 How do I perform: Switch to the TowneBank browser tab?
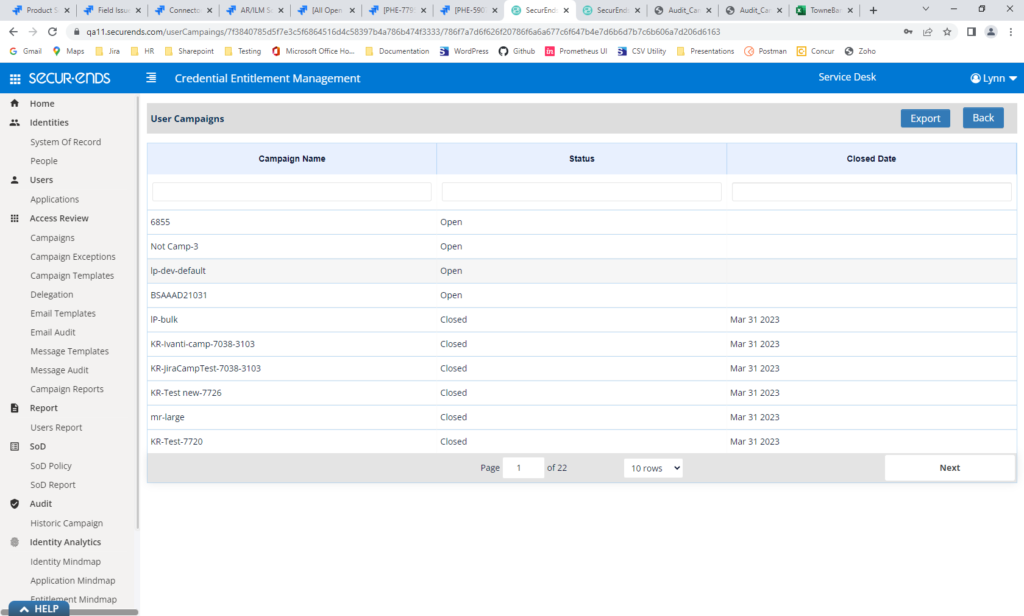[822, 10]
